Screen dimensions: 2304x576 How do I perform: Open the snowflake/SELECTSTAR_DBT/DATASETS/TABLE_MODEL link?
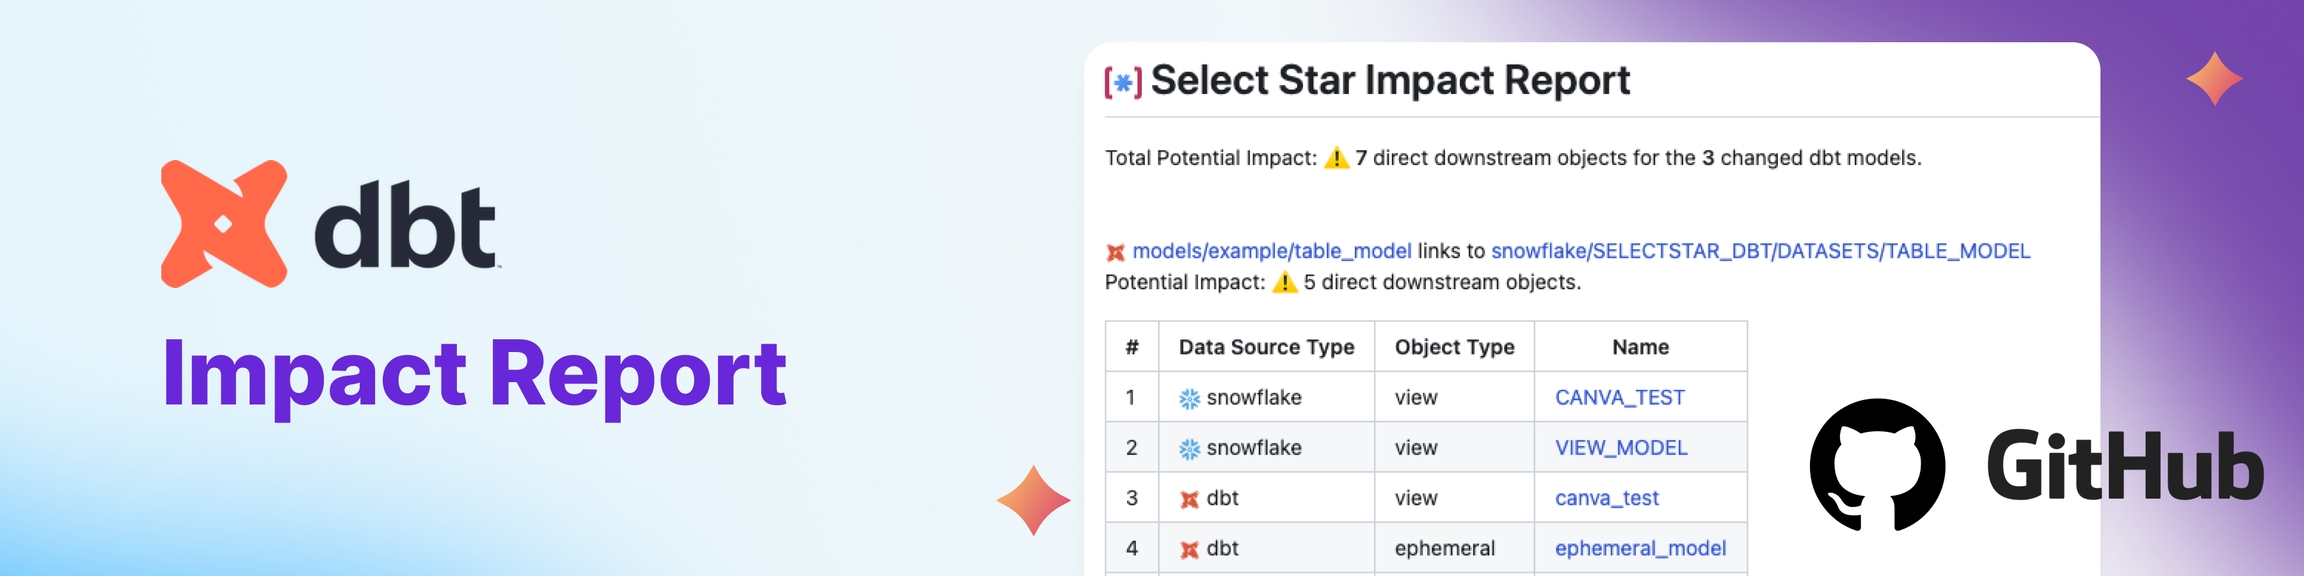tap(1760, 251)
